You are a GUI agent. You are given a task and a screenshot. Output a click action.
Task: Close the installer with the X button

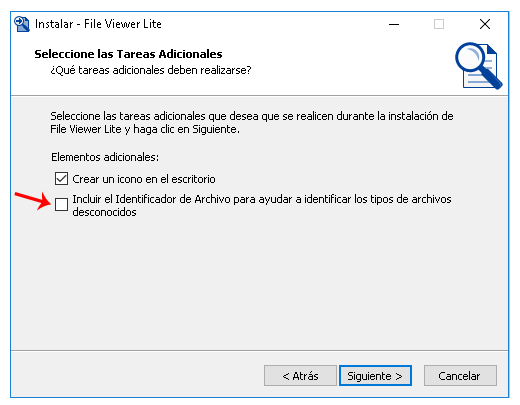point(485,24)
